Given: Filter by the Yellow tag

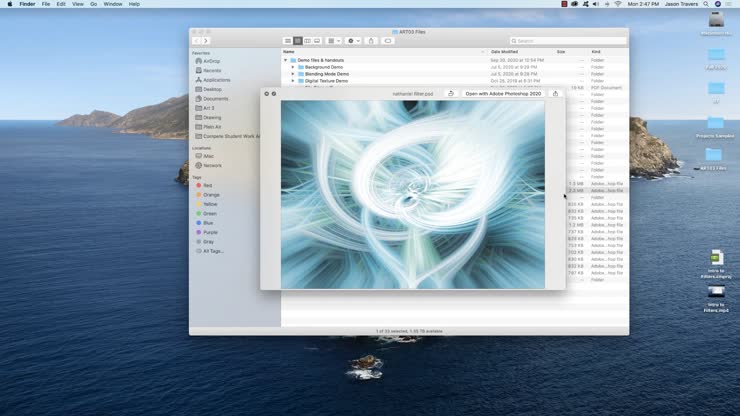Looking at the screenshot, I should (x=207, y=204).
